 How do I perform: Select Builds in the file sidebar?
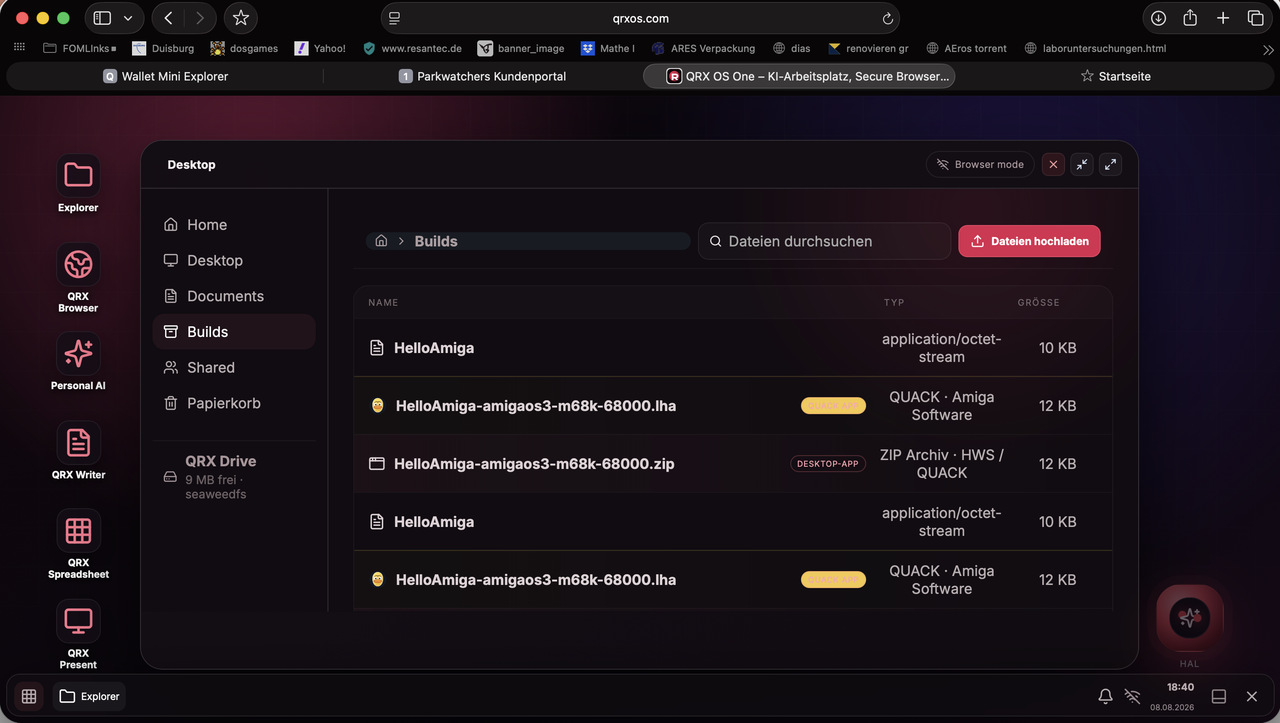coord(234,332)
